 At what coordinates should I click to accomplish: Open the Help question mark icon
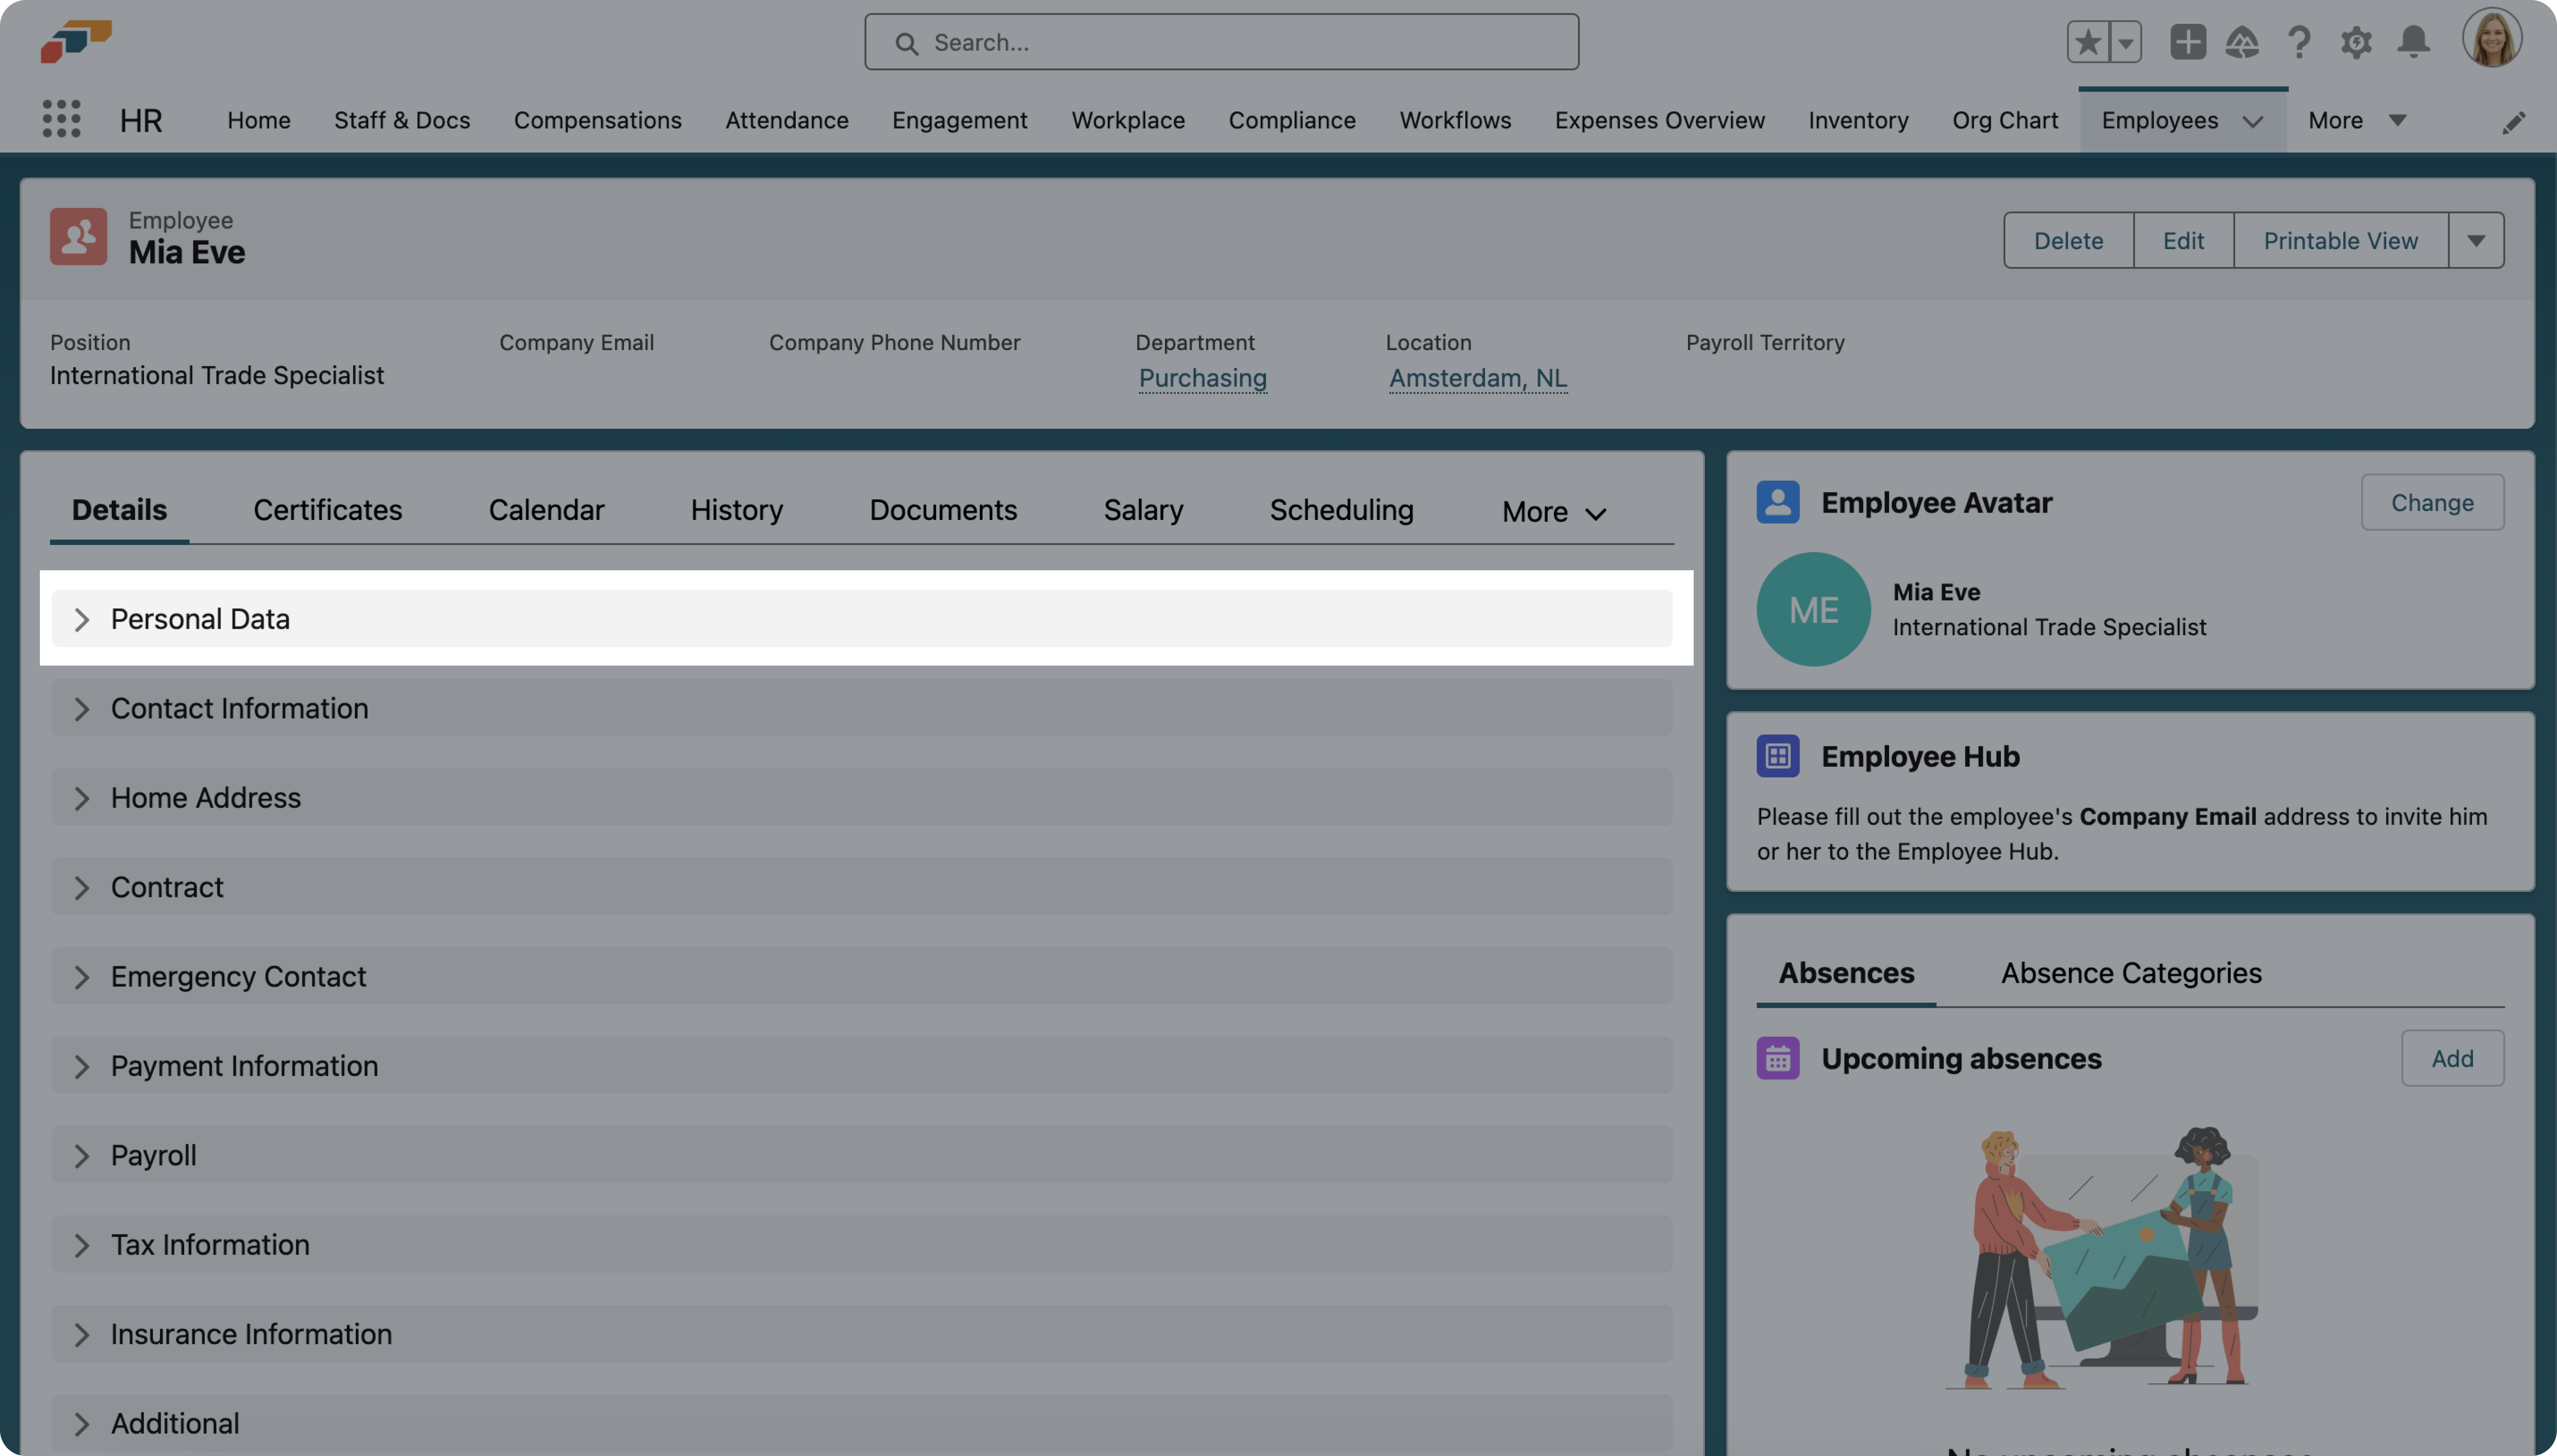[2299, 42]
